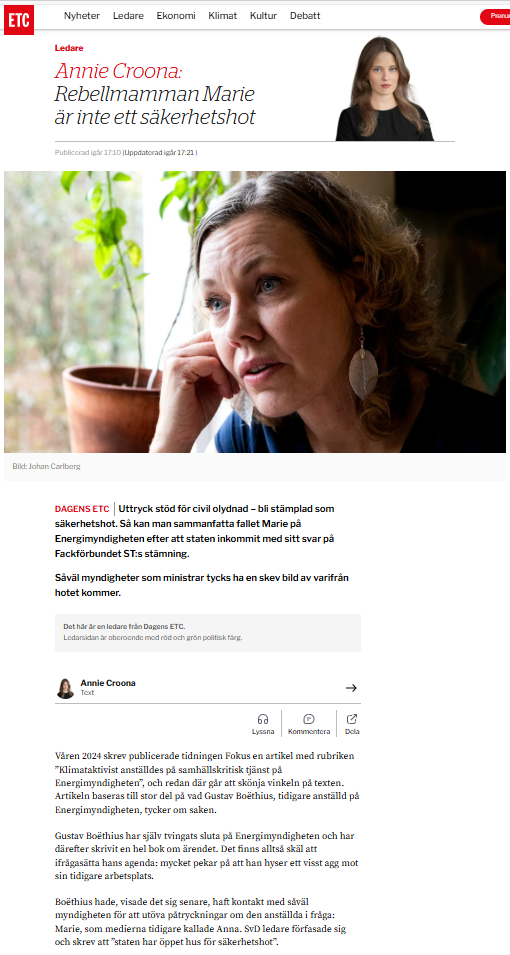The image size is (510, 955).
Task: Click arrow next to Annie Croona byline
Action: click(351, 688)
